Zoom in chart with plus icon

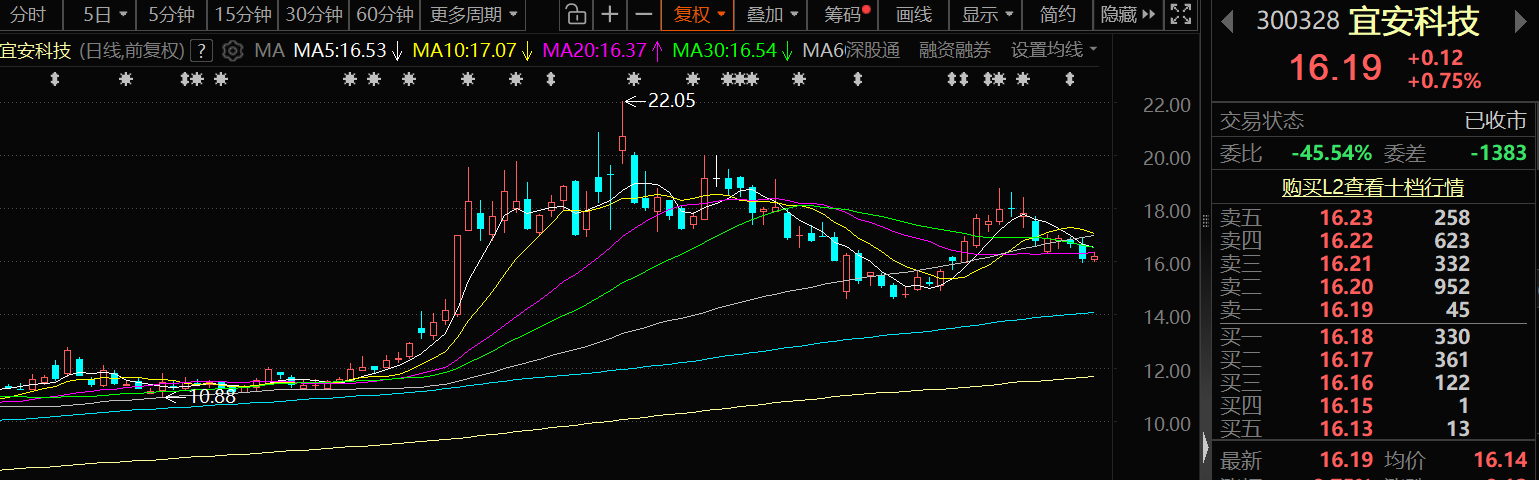tap(609, 15)
